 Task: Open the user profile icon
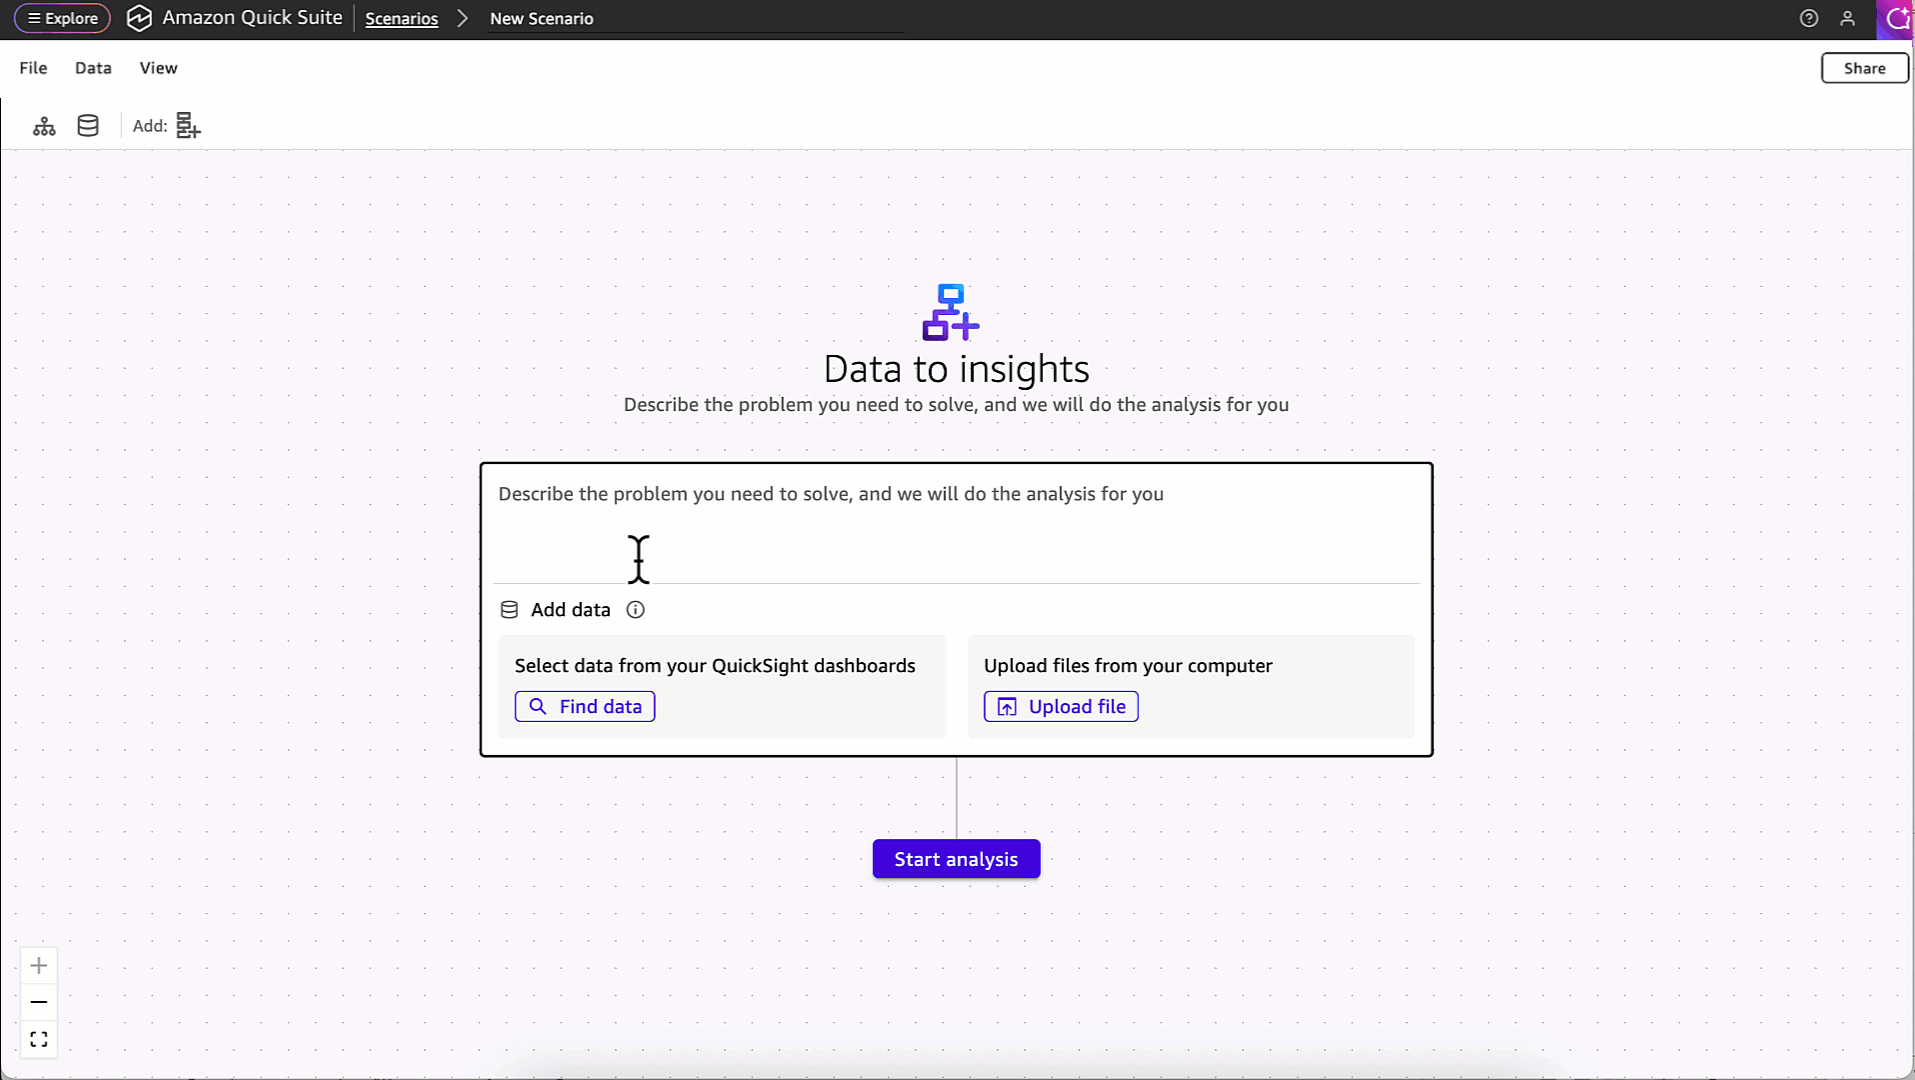point(1849,18)
